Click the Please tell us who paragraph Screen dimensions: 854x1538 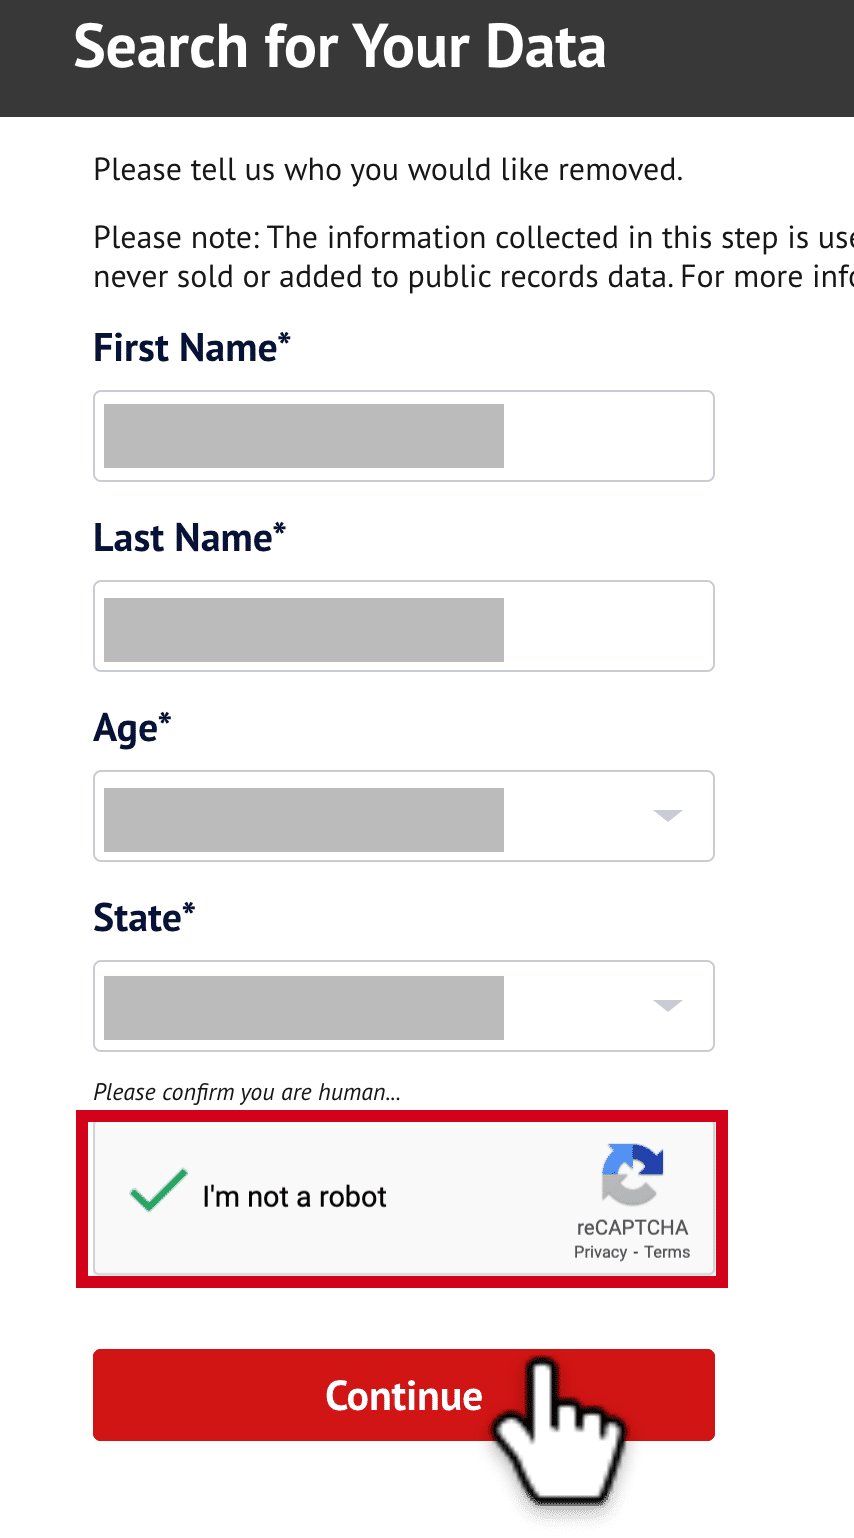coord(388,170)
